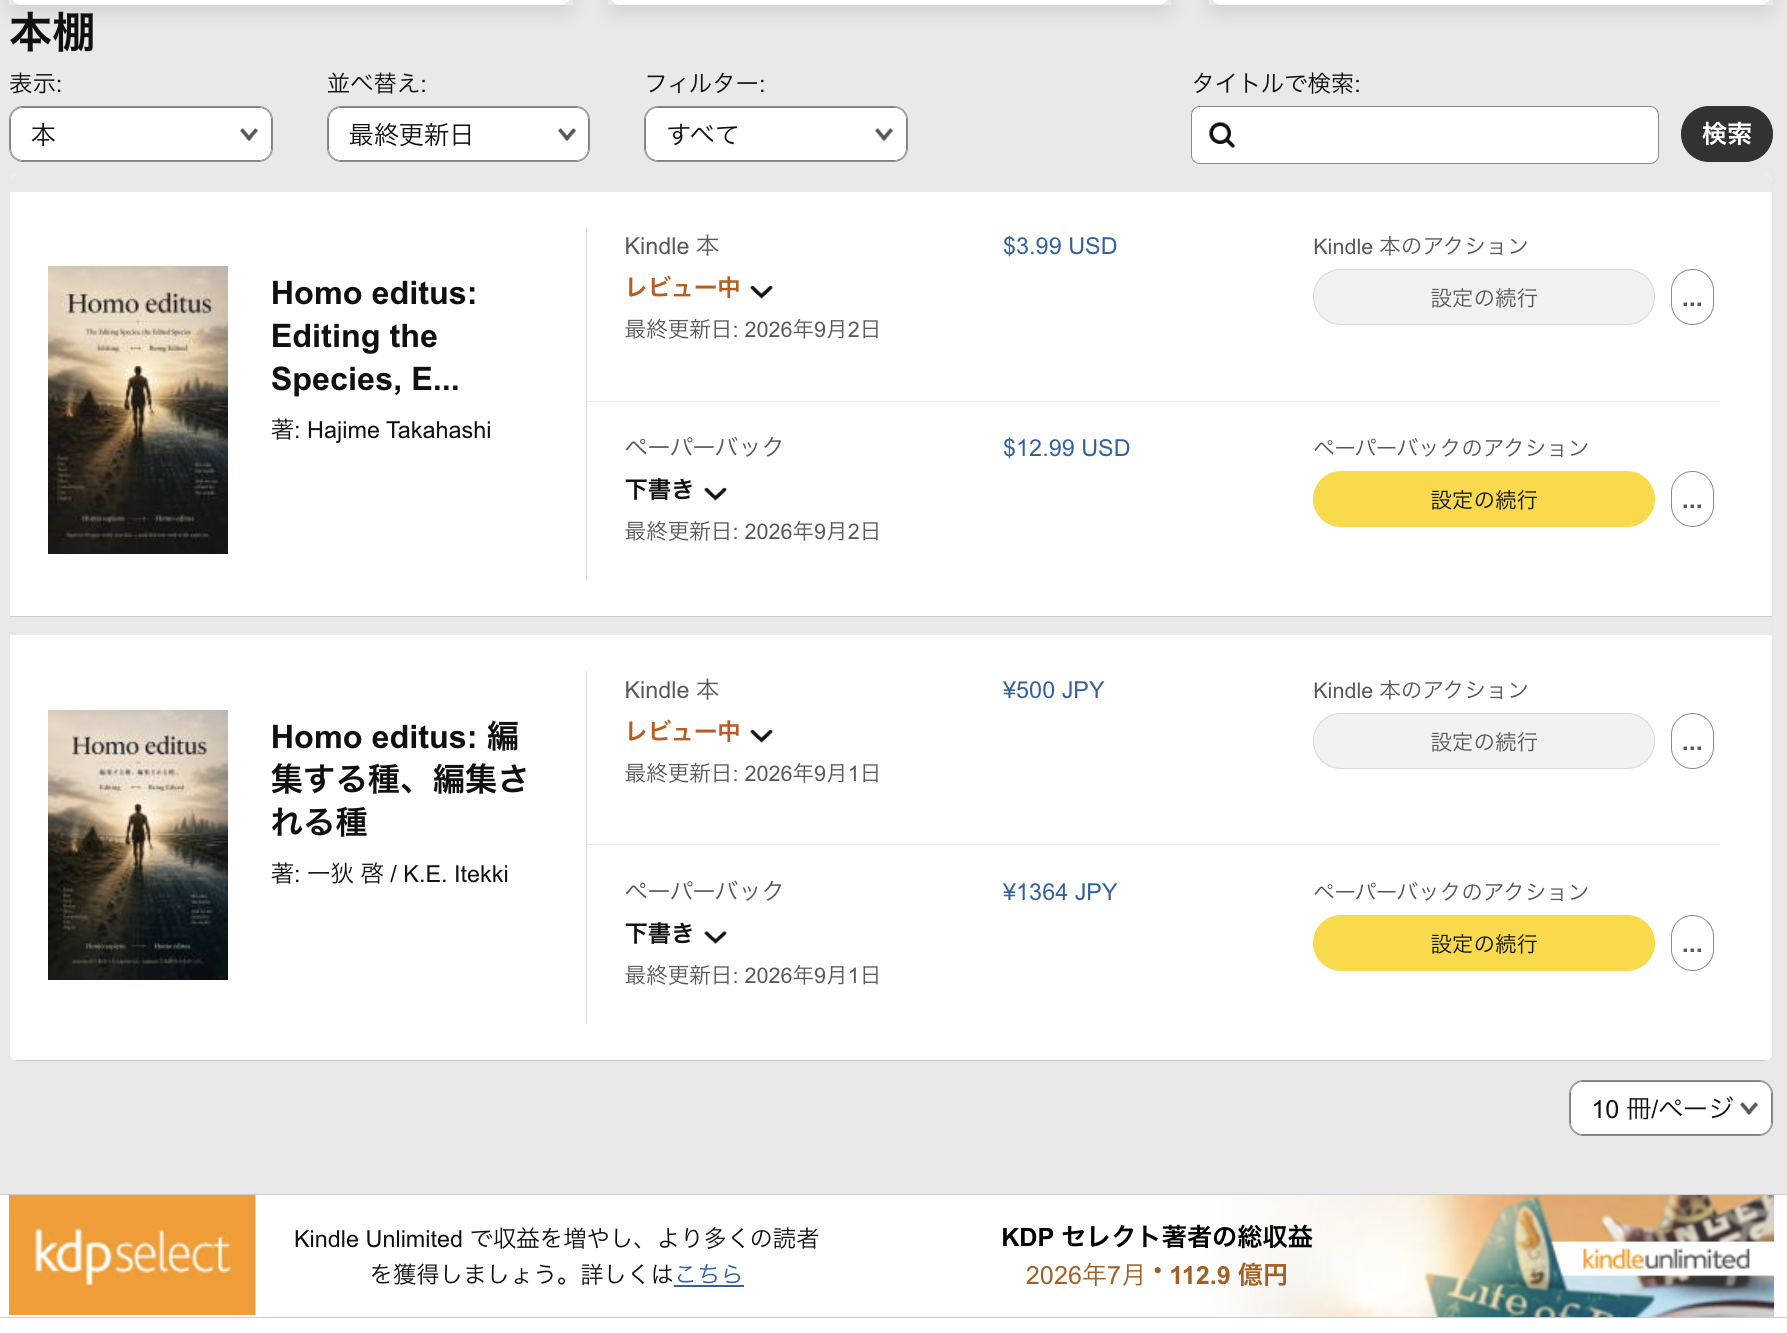This screenshot has height=1333, width=1787.
Task: Click the kindleunlimited banner image
Action: [1600, 1256]
